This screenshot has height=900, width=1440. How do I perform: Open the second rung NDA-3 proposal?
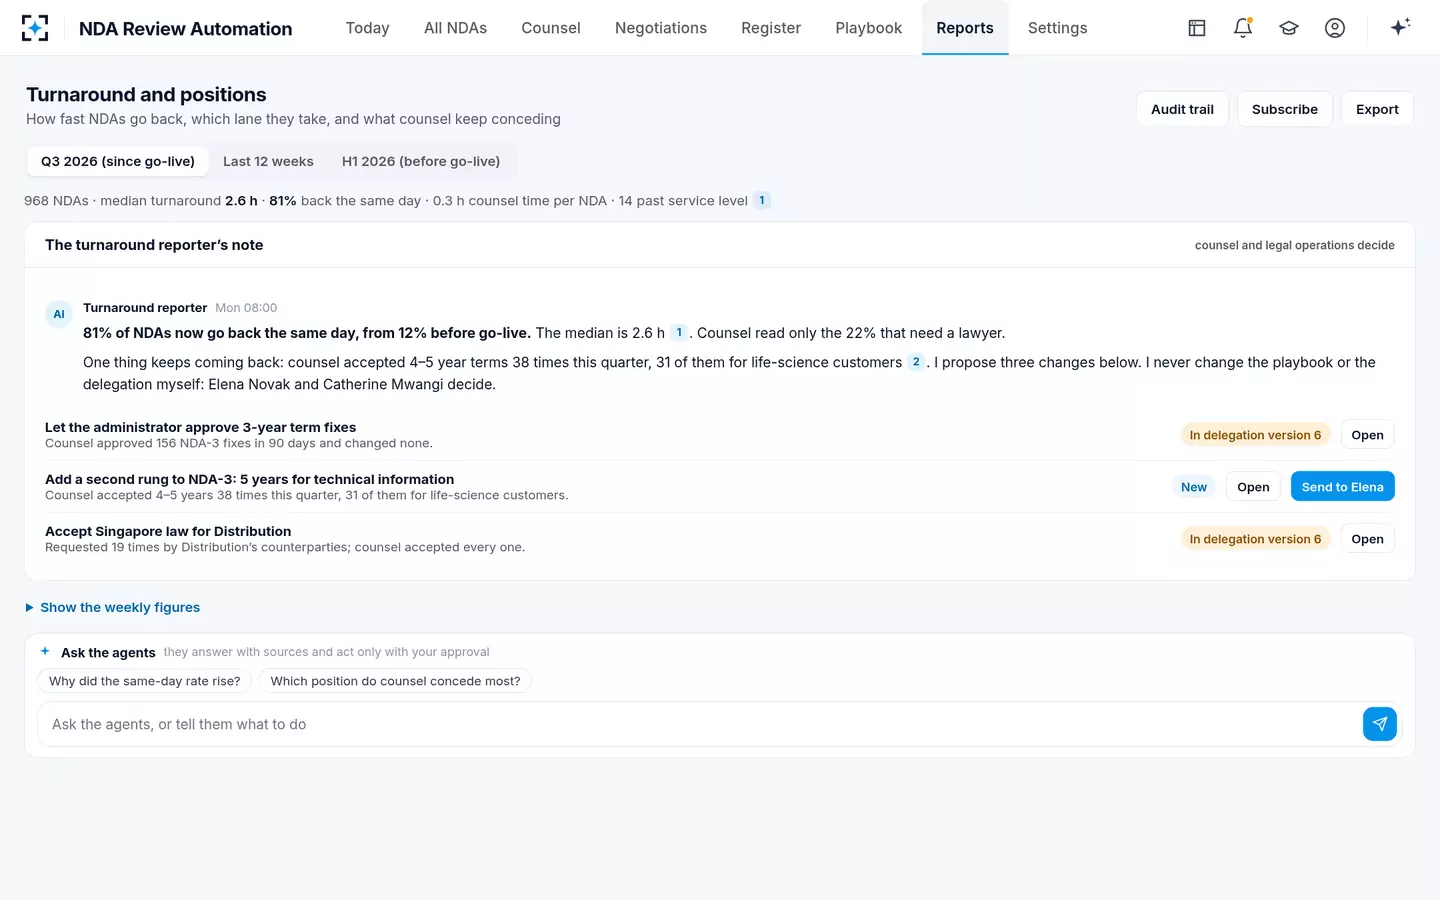tap(1253, 487)
